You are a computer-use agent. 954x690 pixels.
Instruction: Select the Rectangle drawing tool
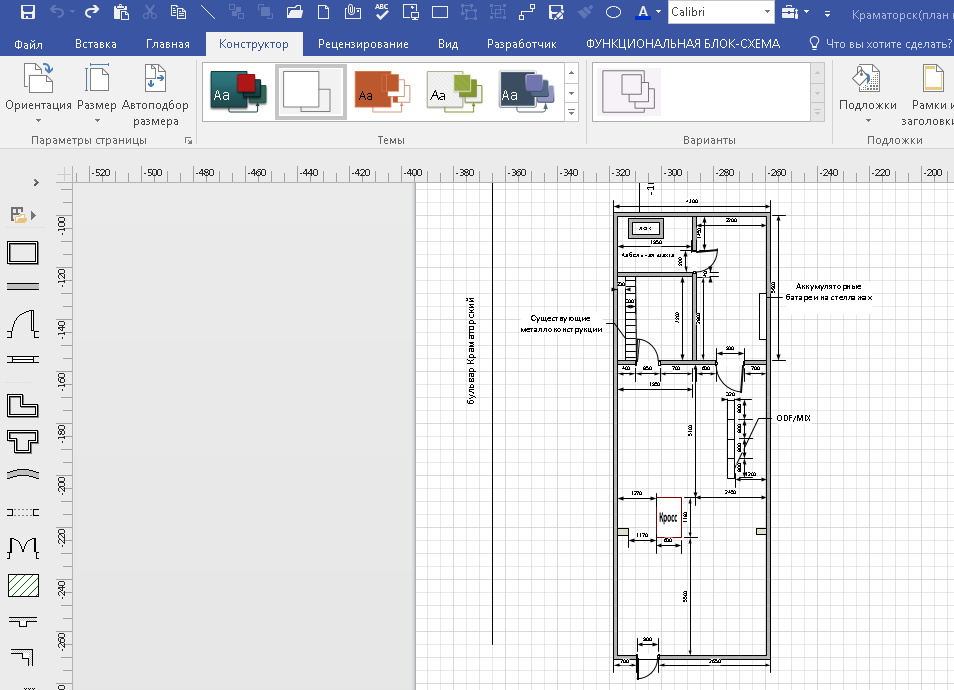point(440,12)
